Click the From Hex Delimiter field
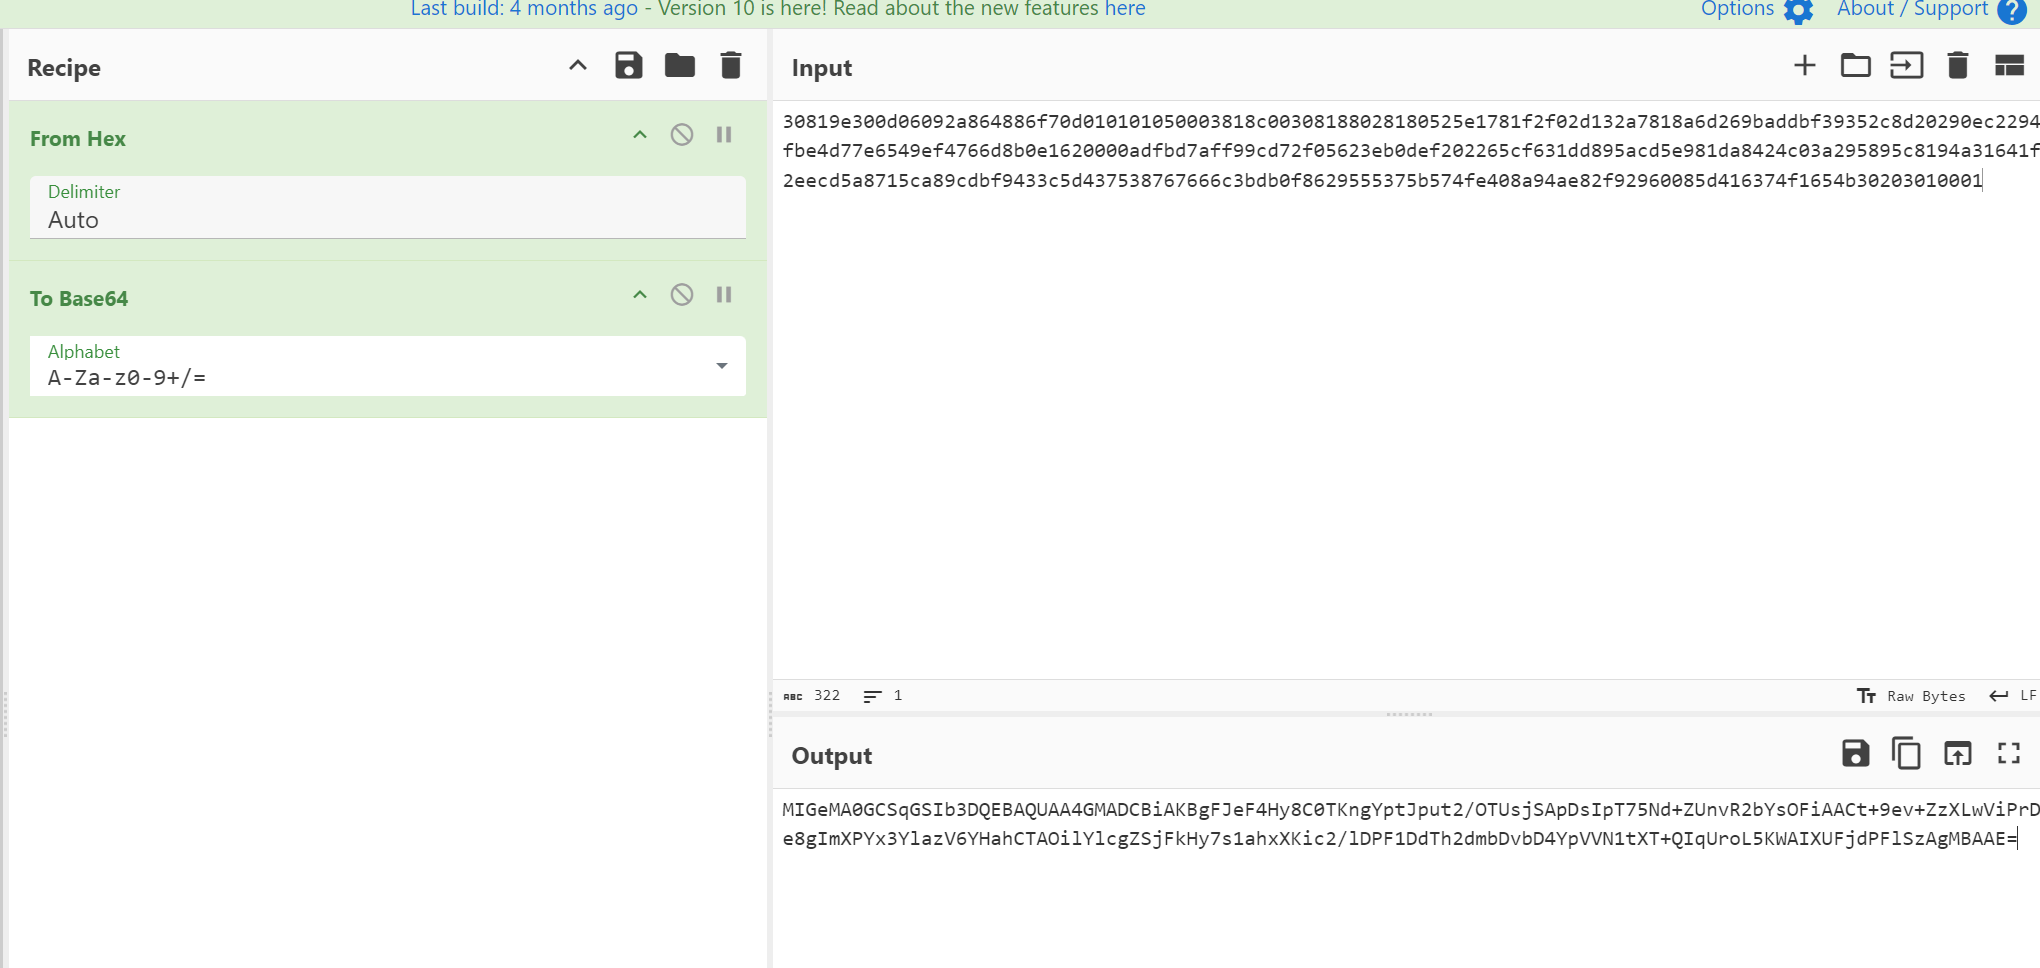 coord(387,219)
